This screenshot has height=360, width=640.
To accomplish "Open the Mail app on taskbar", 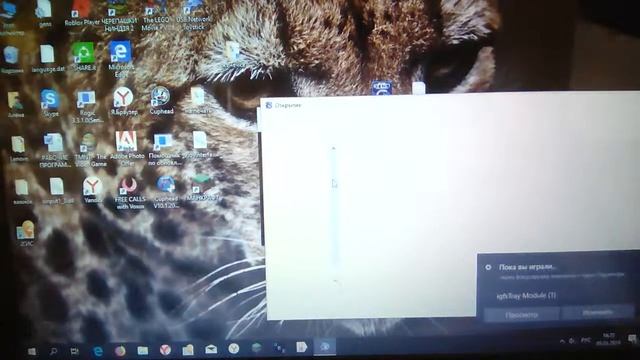I will pyautogui.click(x=211, y=349).
